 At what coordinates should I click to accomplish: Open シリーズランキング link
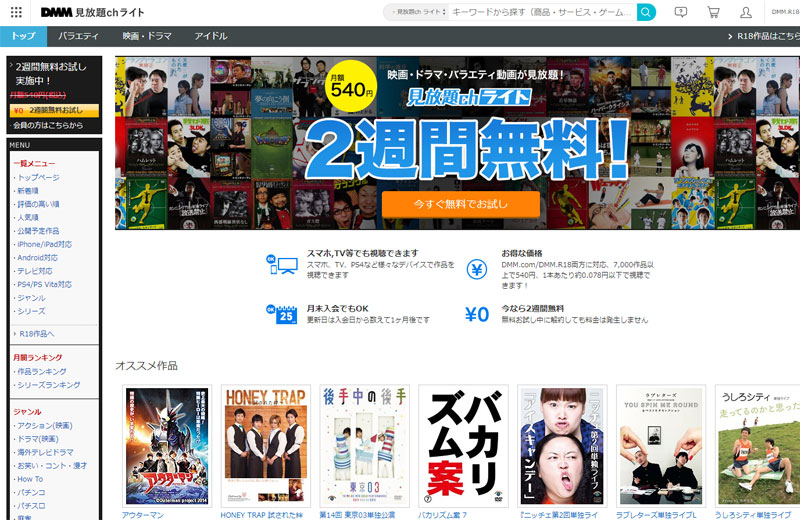pos(49,385)
